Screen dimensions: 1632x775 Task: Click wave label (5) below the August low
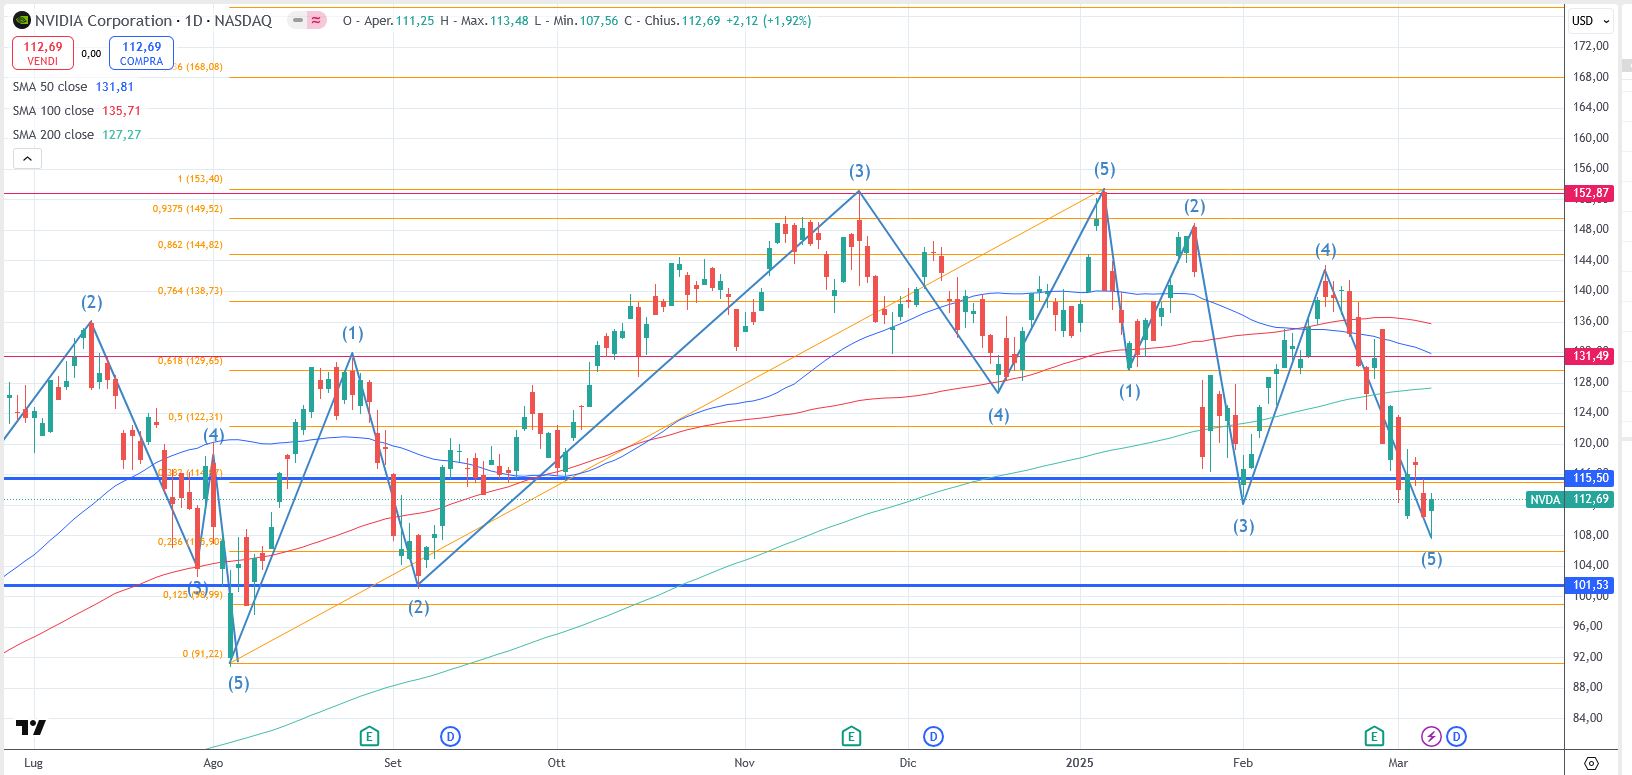coord(238,683)
